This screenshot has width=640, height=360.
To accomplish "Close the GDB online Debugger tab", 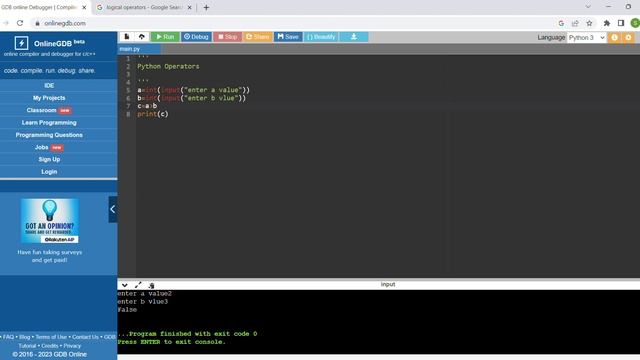I will click(x=84, y=7).
